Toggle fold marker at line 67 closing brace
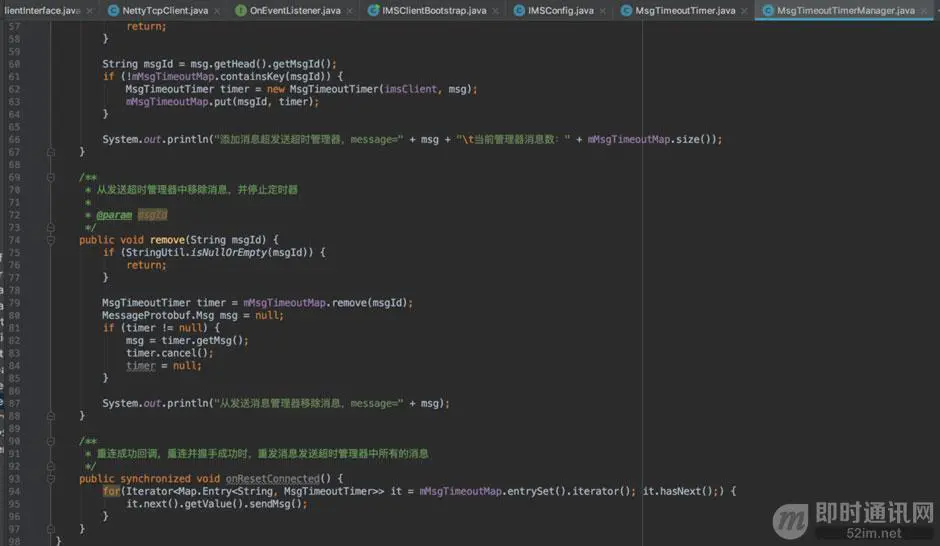This screenshot has height=546, width=940. click(x=51, y=152)
